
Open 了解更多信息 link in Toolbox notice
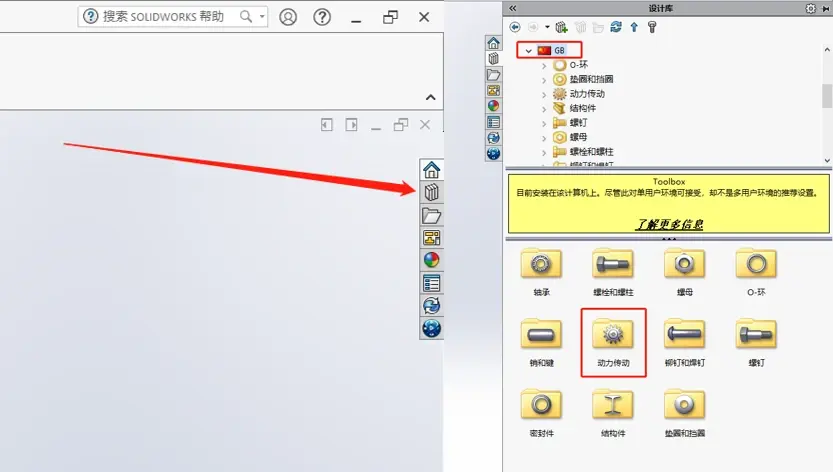click(669, 224)
